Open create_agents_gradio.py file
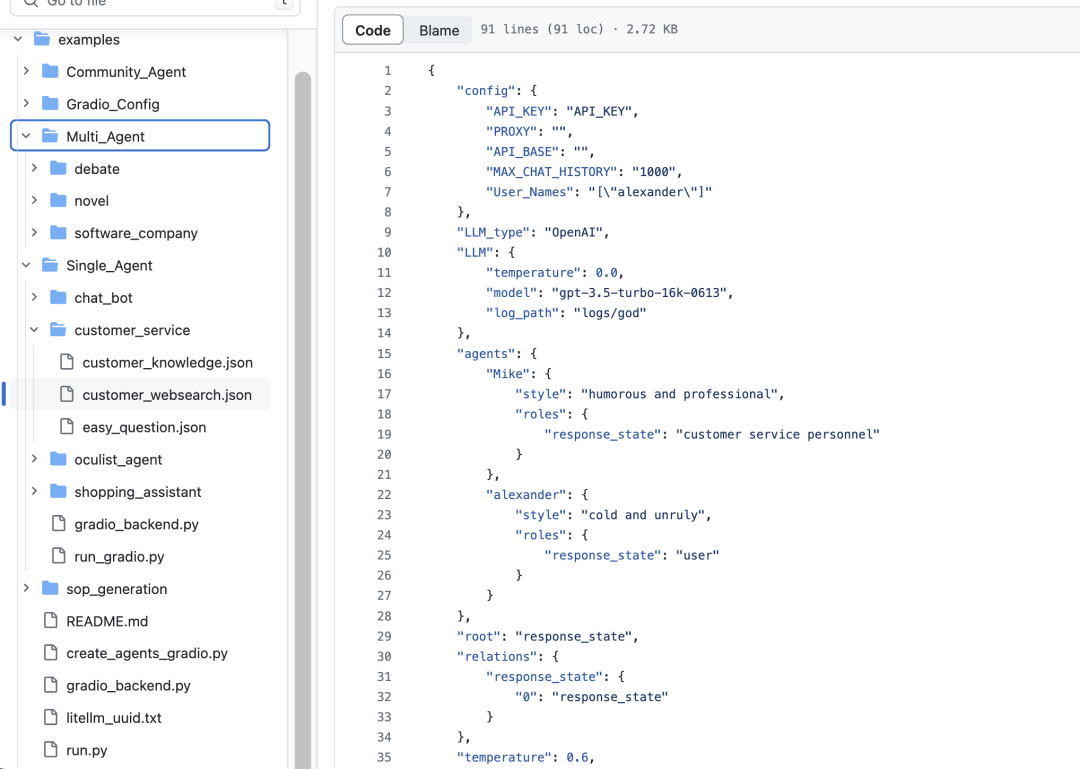Viewport: 1080px width, 769px height. coord(147,653)
